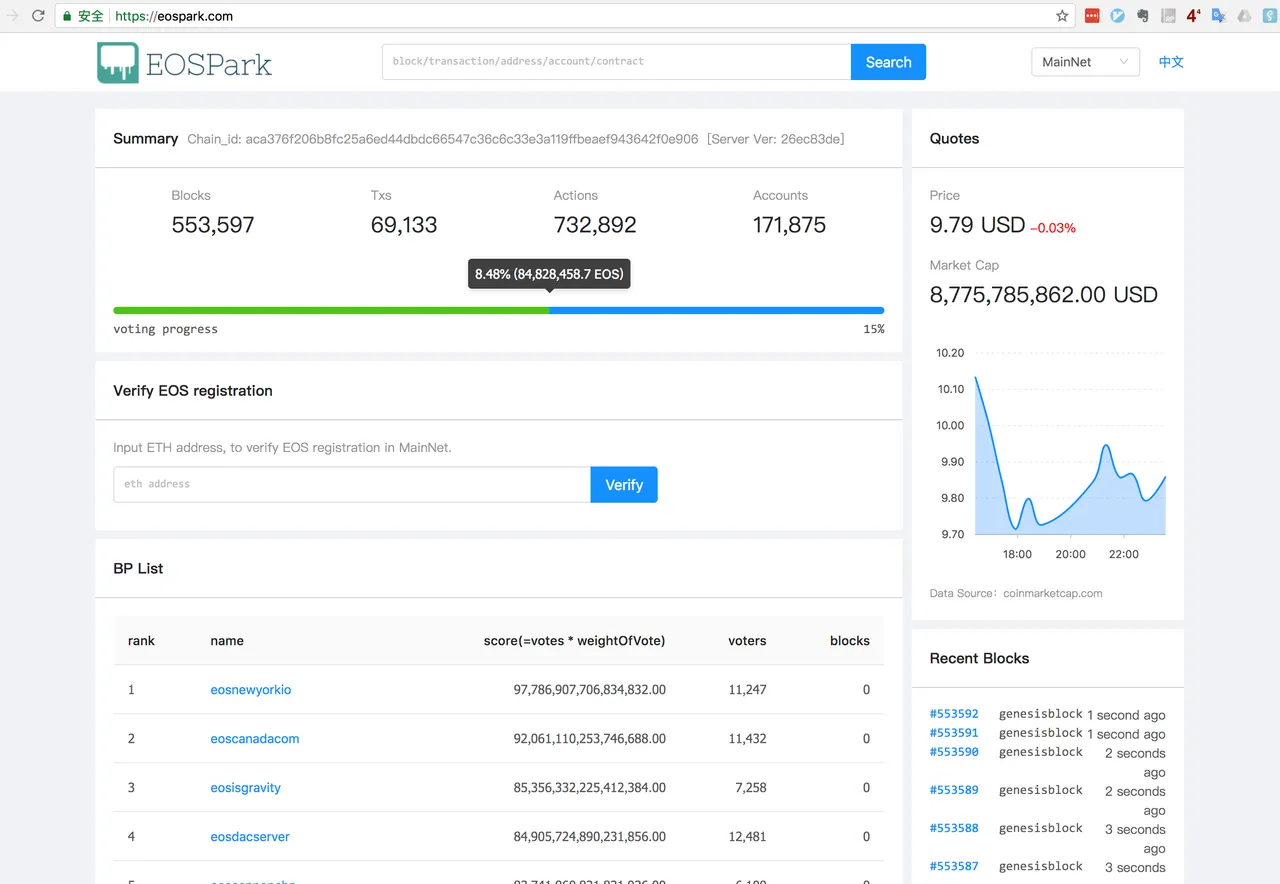Viewport: 1280px width, 884px height.
Task: Open eosdacserver producer page
Action: coord(250,837)
